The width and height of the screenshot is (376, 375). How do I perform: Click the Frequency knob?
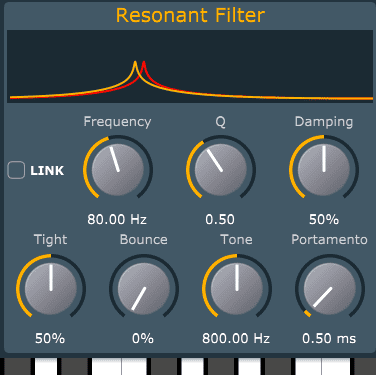[118, 170]
